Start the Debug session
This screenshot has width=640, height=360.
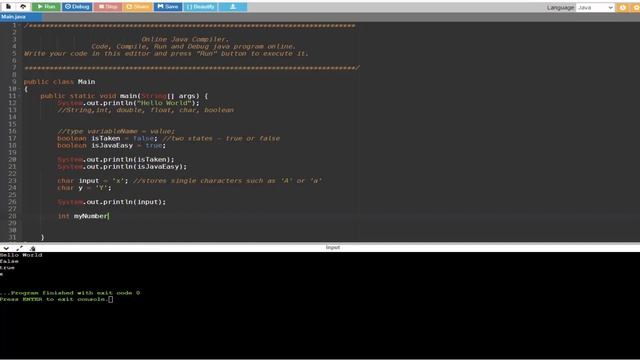[x=77, y=7]
